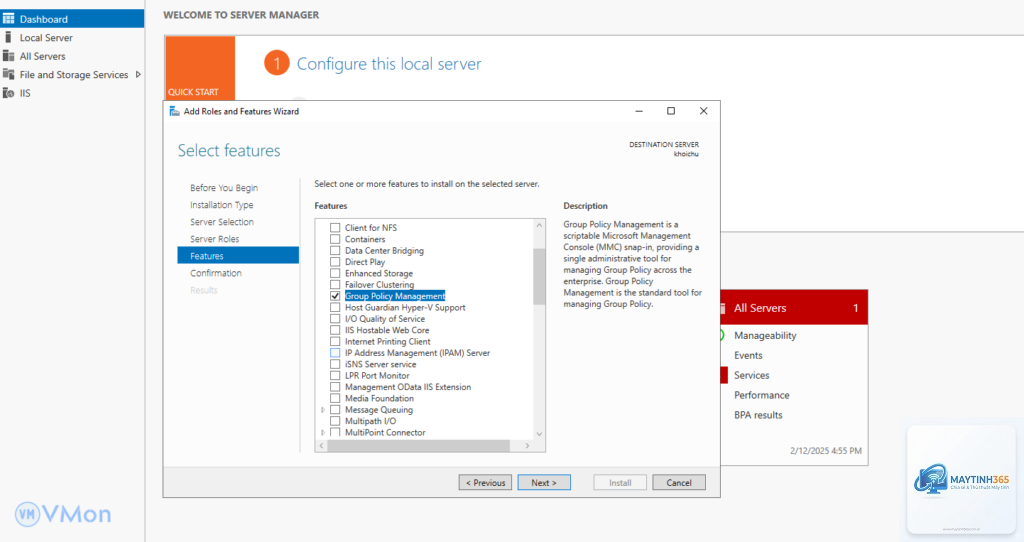Check LPR Port Monitor feature
The height and width of the screenshot is (542, 1024).
coord(335,375)
